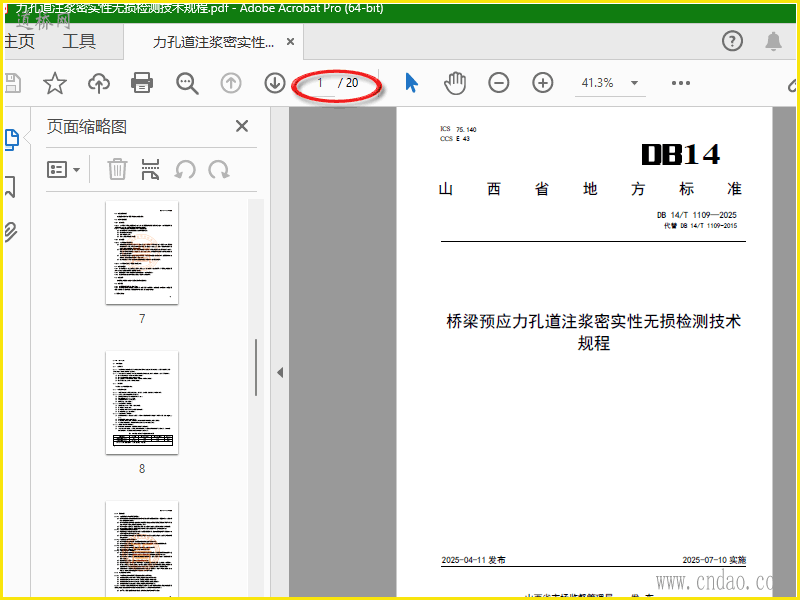Screen dimensions: 800x600
Task: Bookmark the file with the star icon
Action: point(55,83)
